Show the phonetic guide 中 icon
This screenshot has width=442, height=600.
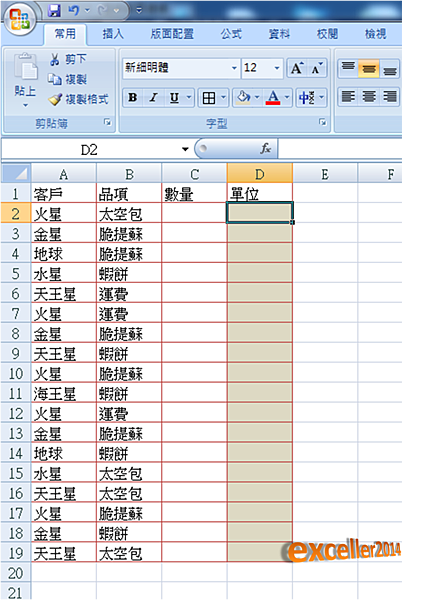pos(307,98)
